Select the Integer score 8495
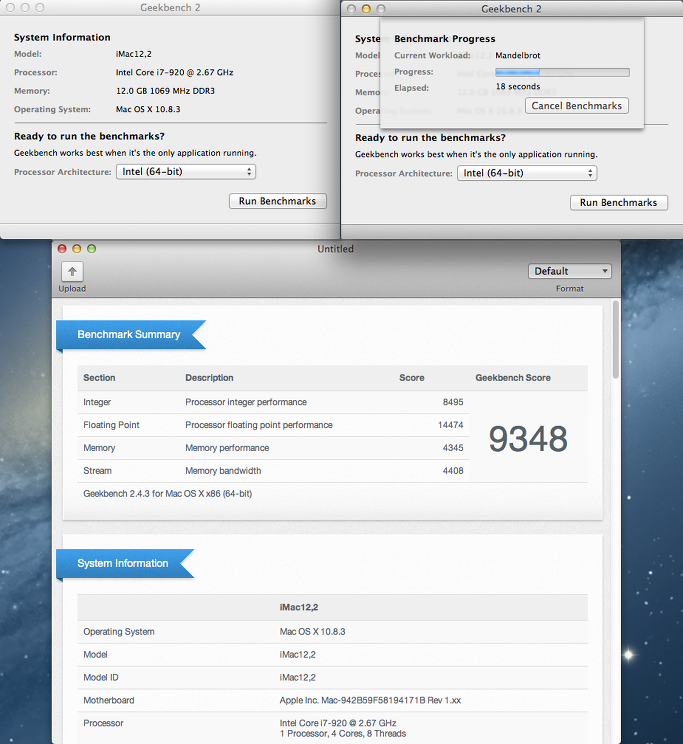Screen dimensions: 683x744 [x=453, y=402]
